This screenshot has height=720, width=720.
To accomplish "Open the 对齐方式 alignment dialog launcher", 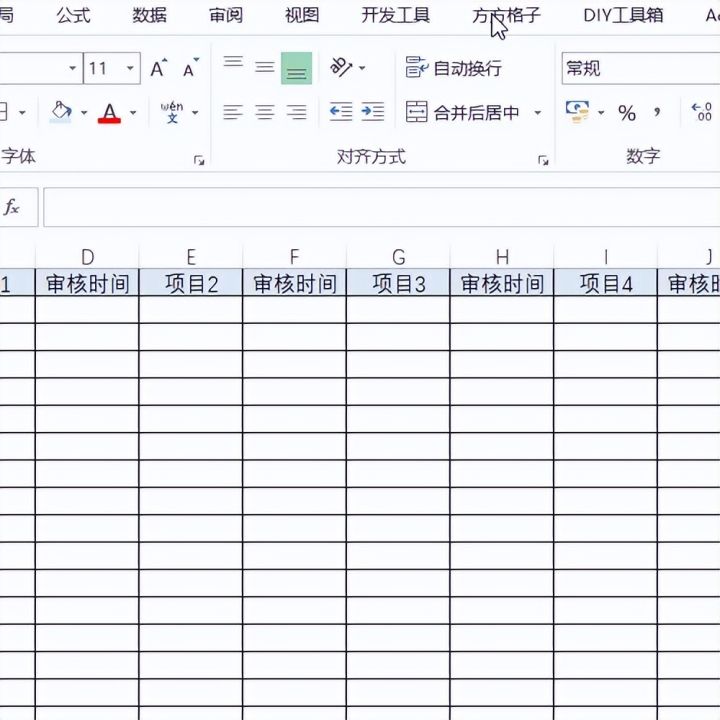I will [x=543, y=160].
